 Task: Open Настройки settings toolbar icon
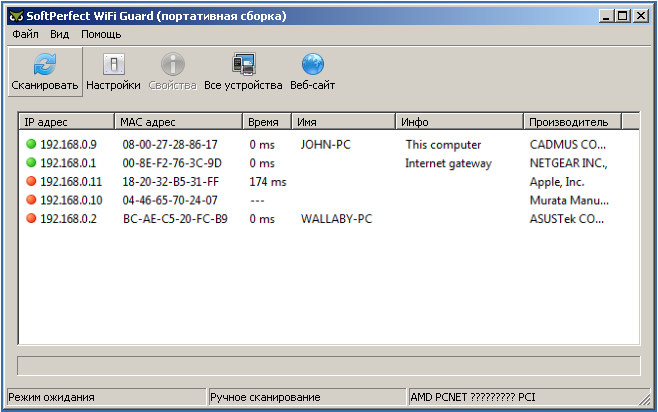(114, 64)
